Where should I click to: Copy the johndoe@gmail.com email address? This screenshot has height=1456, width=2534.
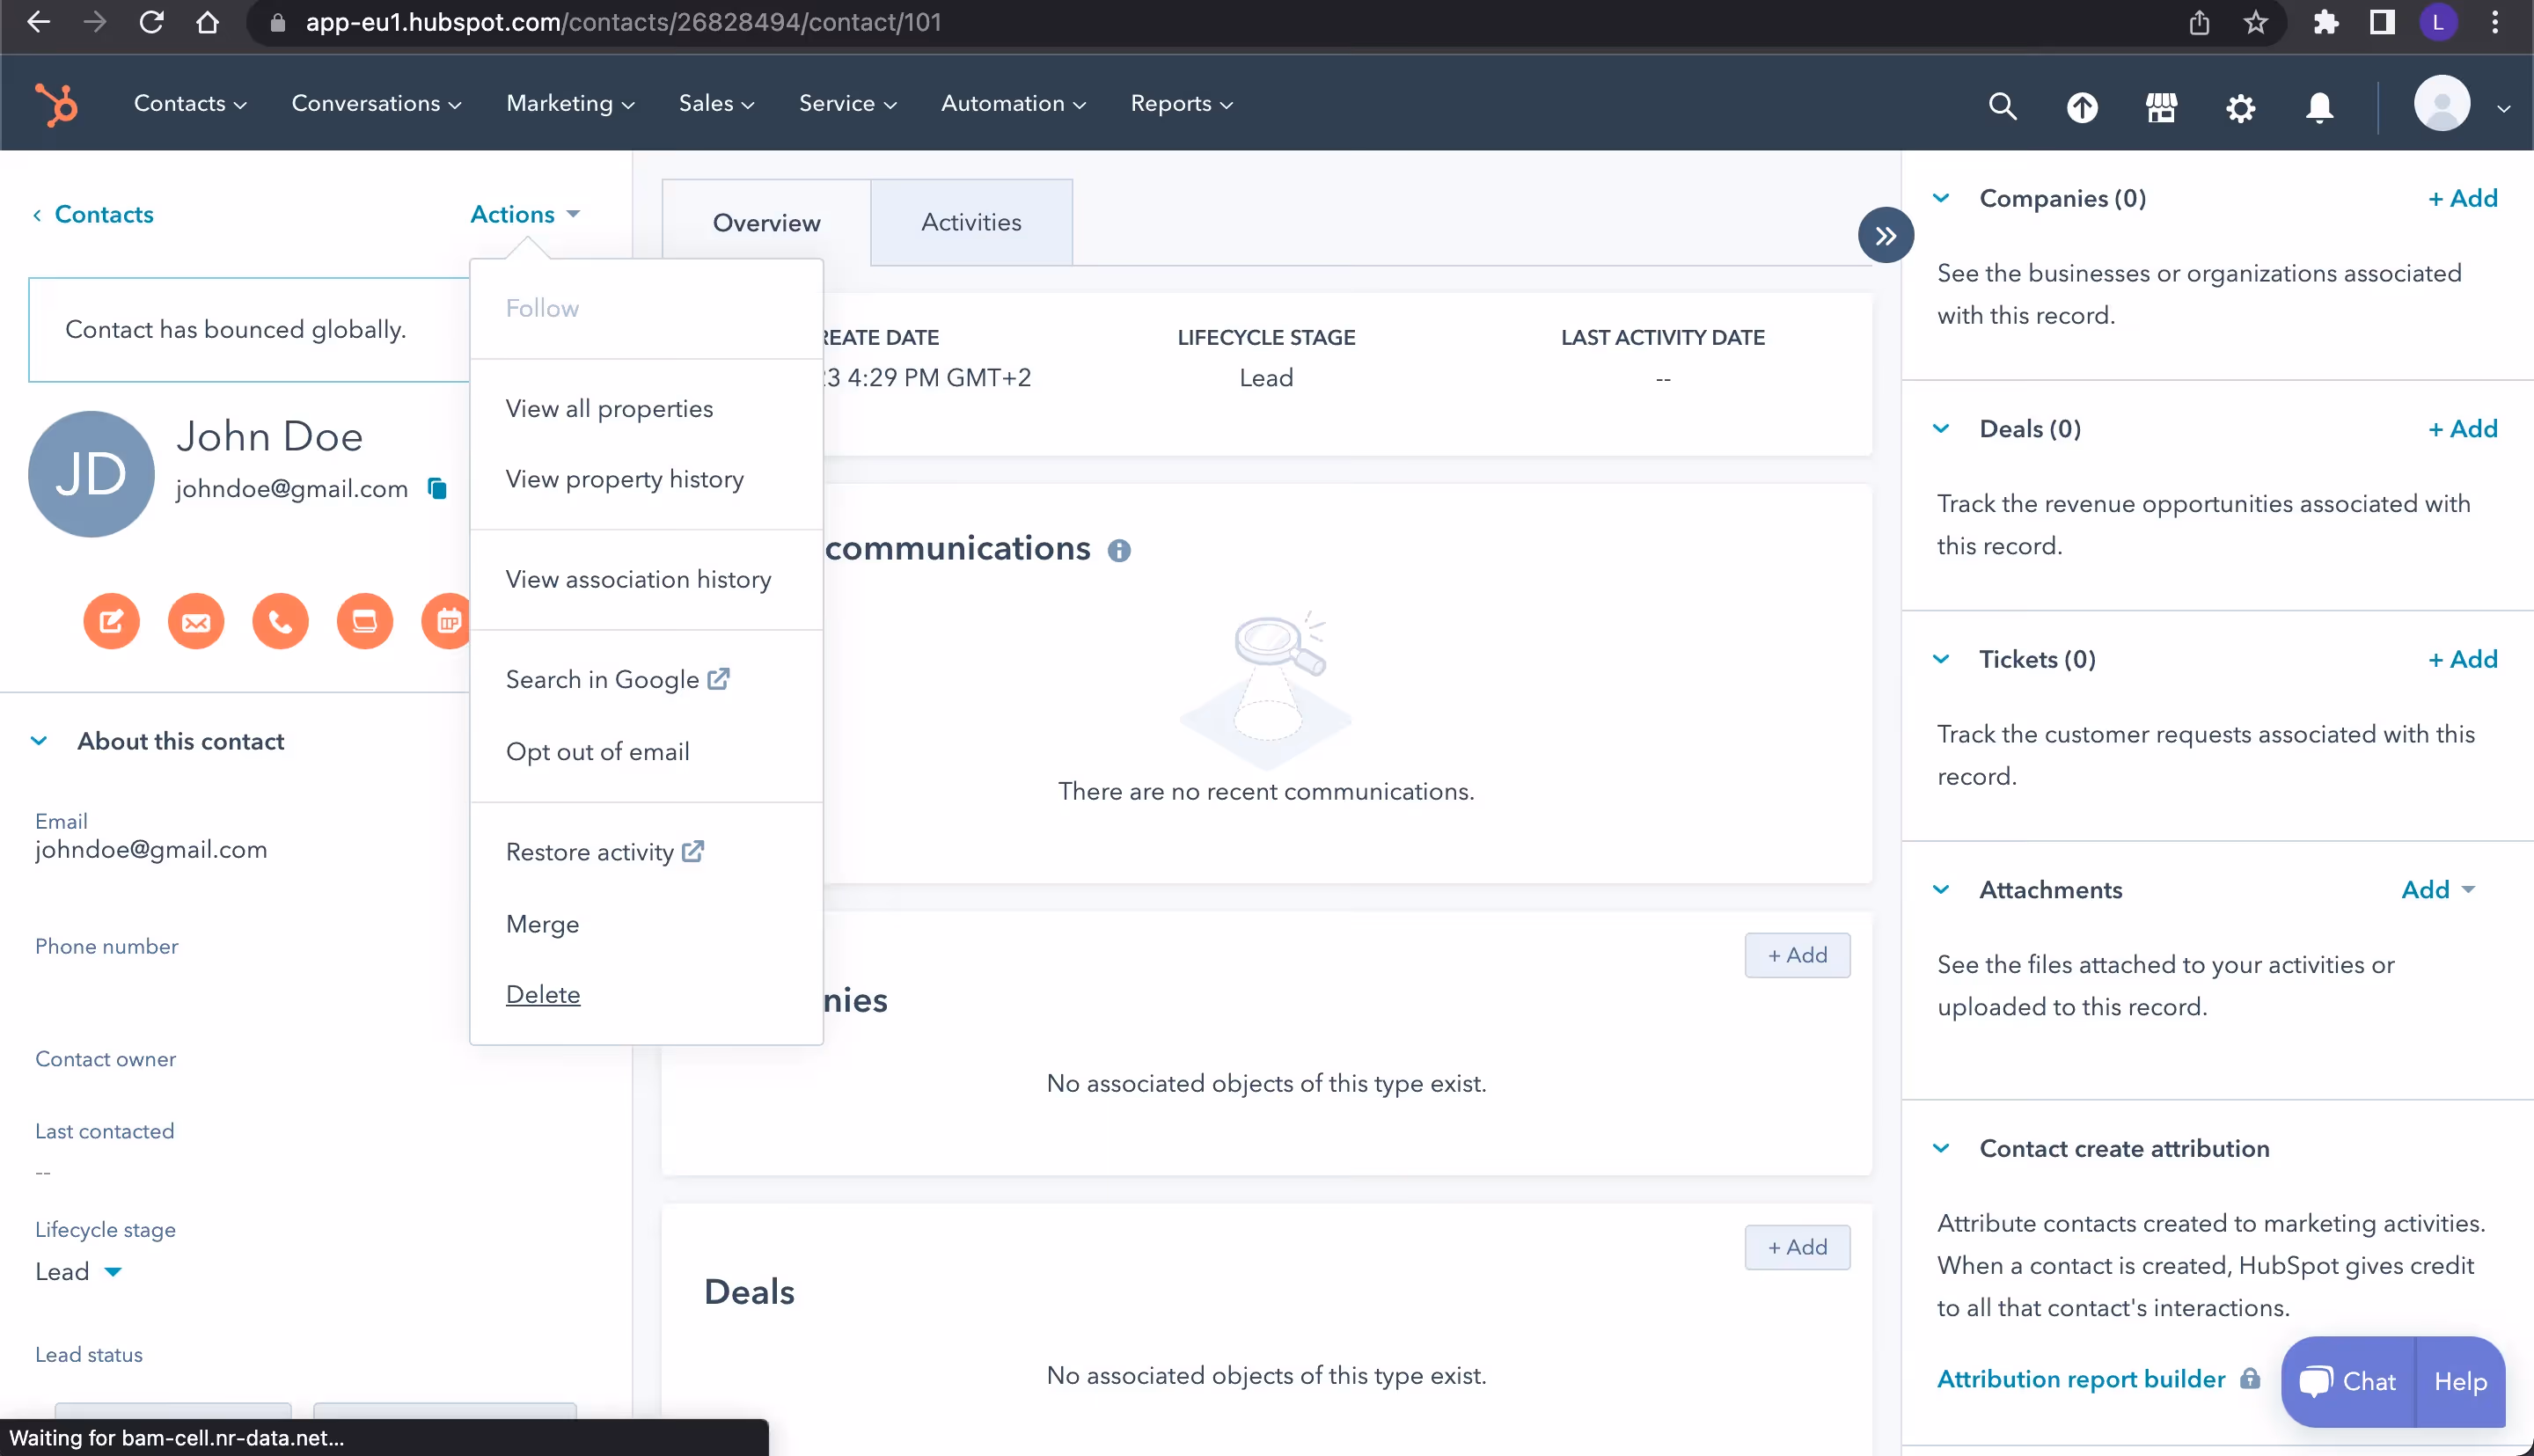(x=437, y=488)
